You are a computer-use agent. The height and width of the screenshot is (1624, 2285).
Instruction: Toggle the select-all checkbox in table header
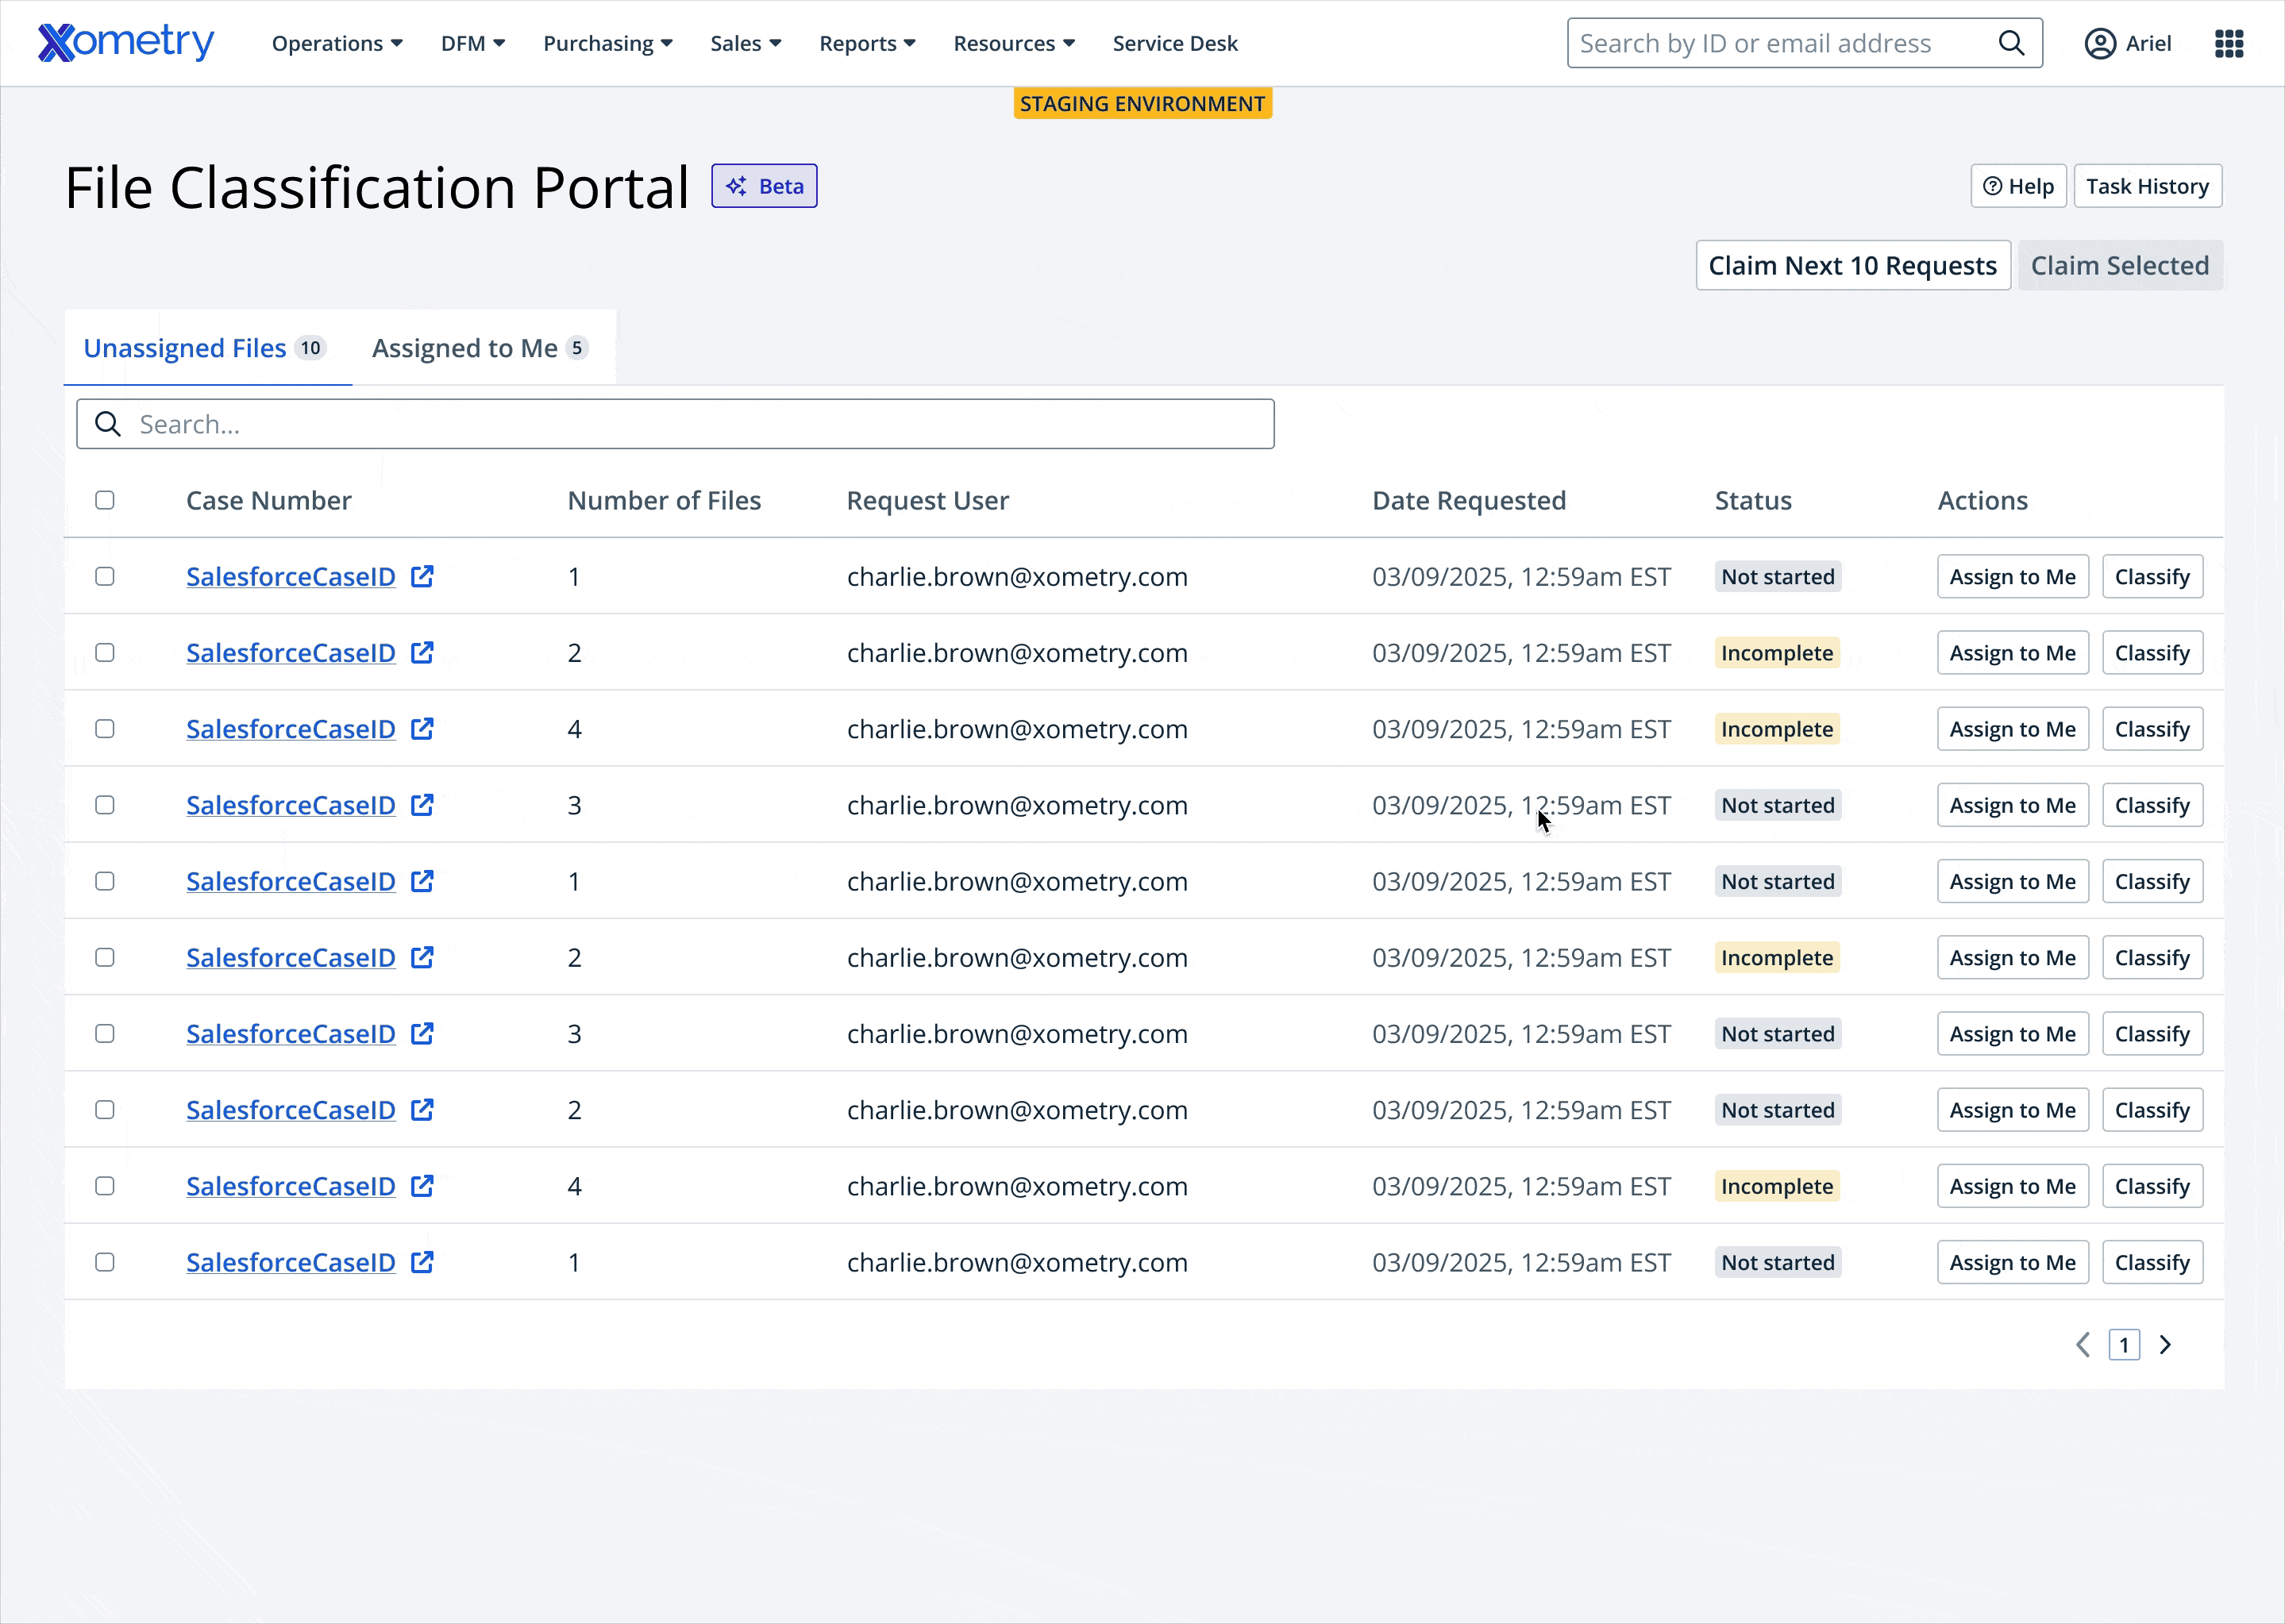tap(105, 500)
